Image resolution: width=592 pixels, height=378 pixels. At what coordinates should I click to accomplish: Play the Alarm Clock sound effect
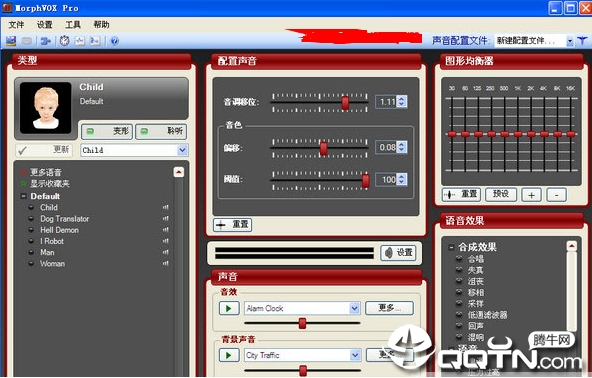pyautogui.click(x=229, y=308)
